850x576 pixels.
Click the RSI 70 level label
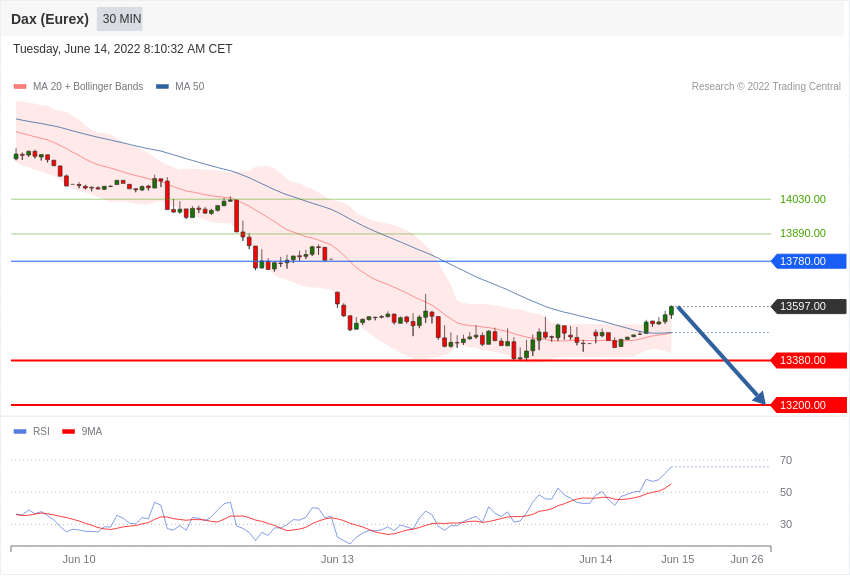786,460
